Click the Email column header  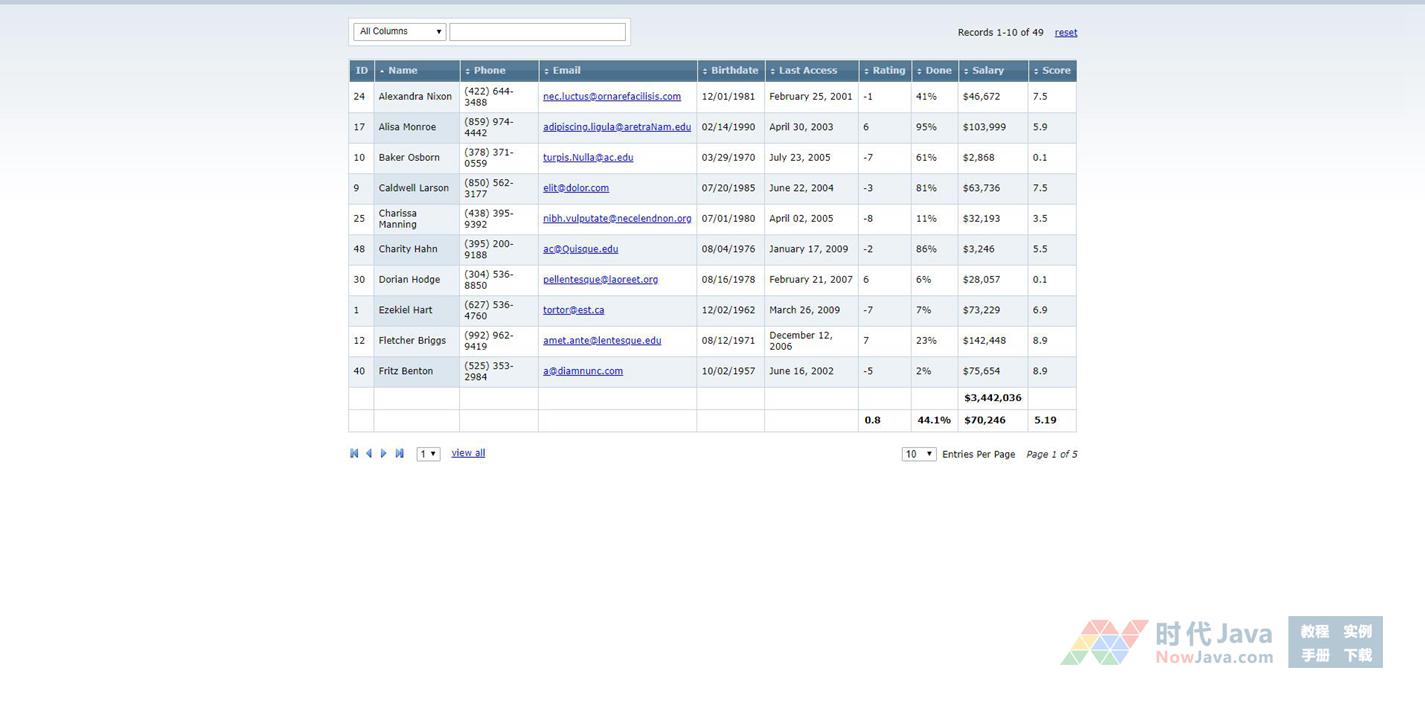click(566, 71)
